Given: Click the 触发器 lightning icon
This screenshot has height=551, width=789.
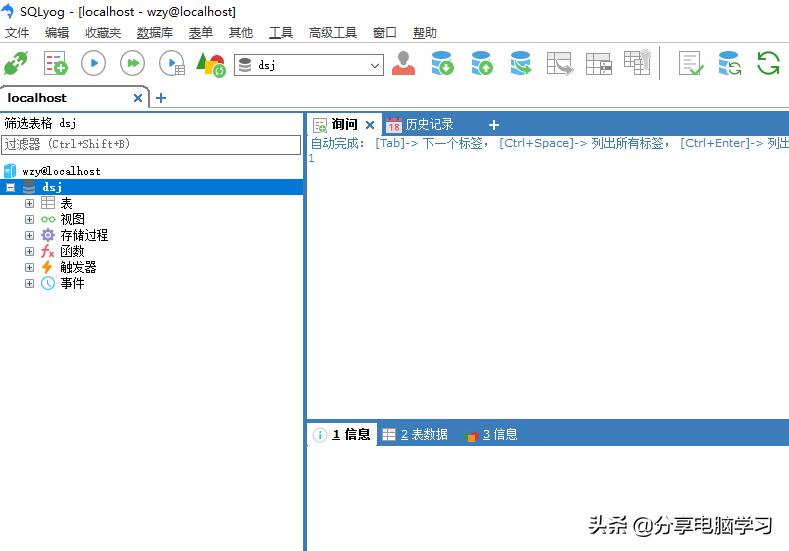Looking at the screenshot, I should click(x=47, y=267).
